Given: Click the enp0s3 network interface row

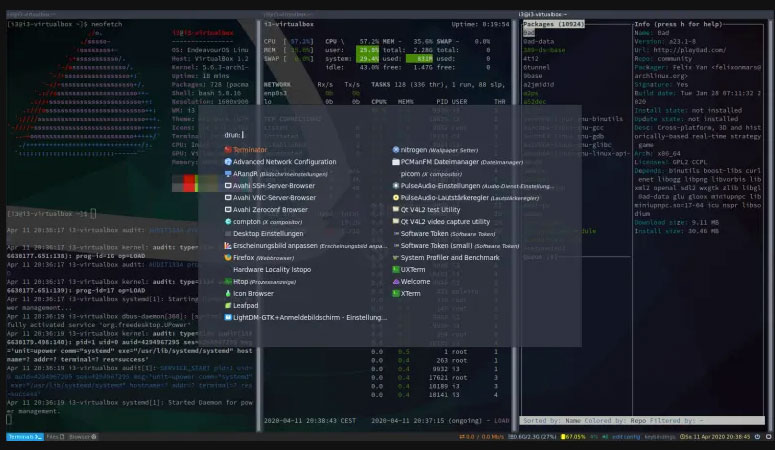Looking at the screenshot, I should tap(313, 93).
